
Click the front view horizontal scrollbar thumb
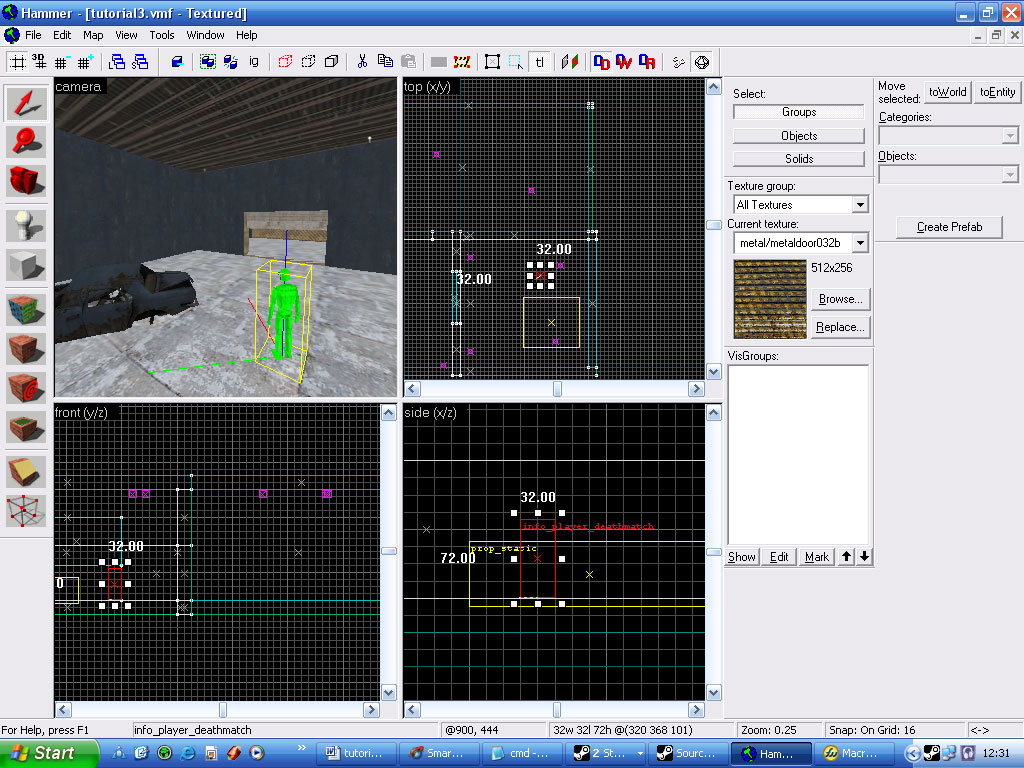point(223,709)
